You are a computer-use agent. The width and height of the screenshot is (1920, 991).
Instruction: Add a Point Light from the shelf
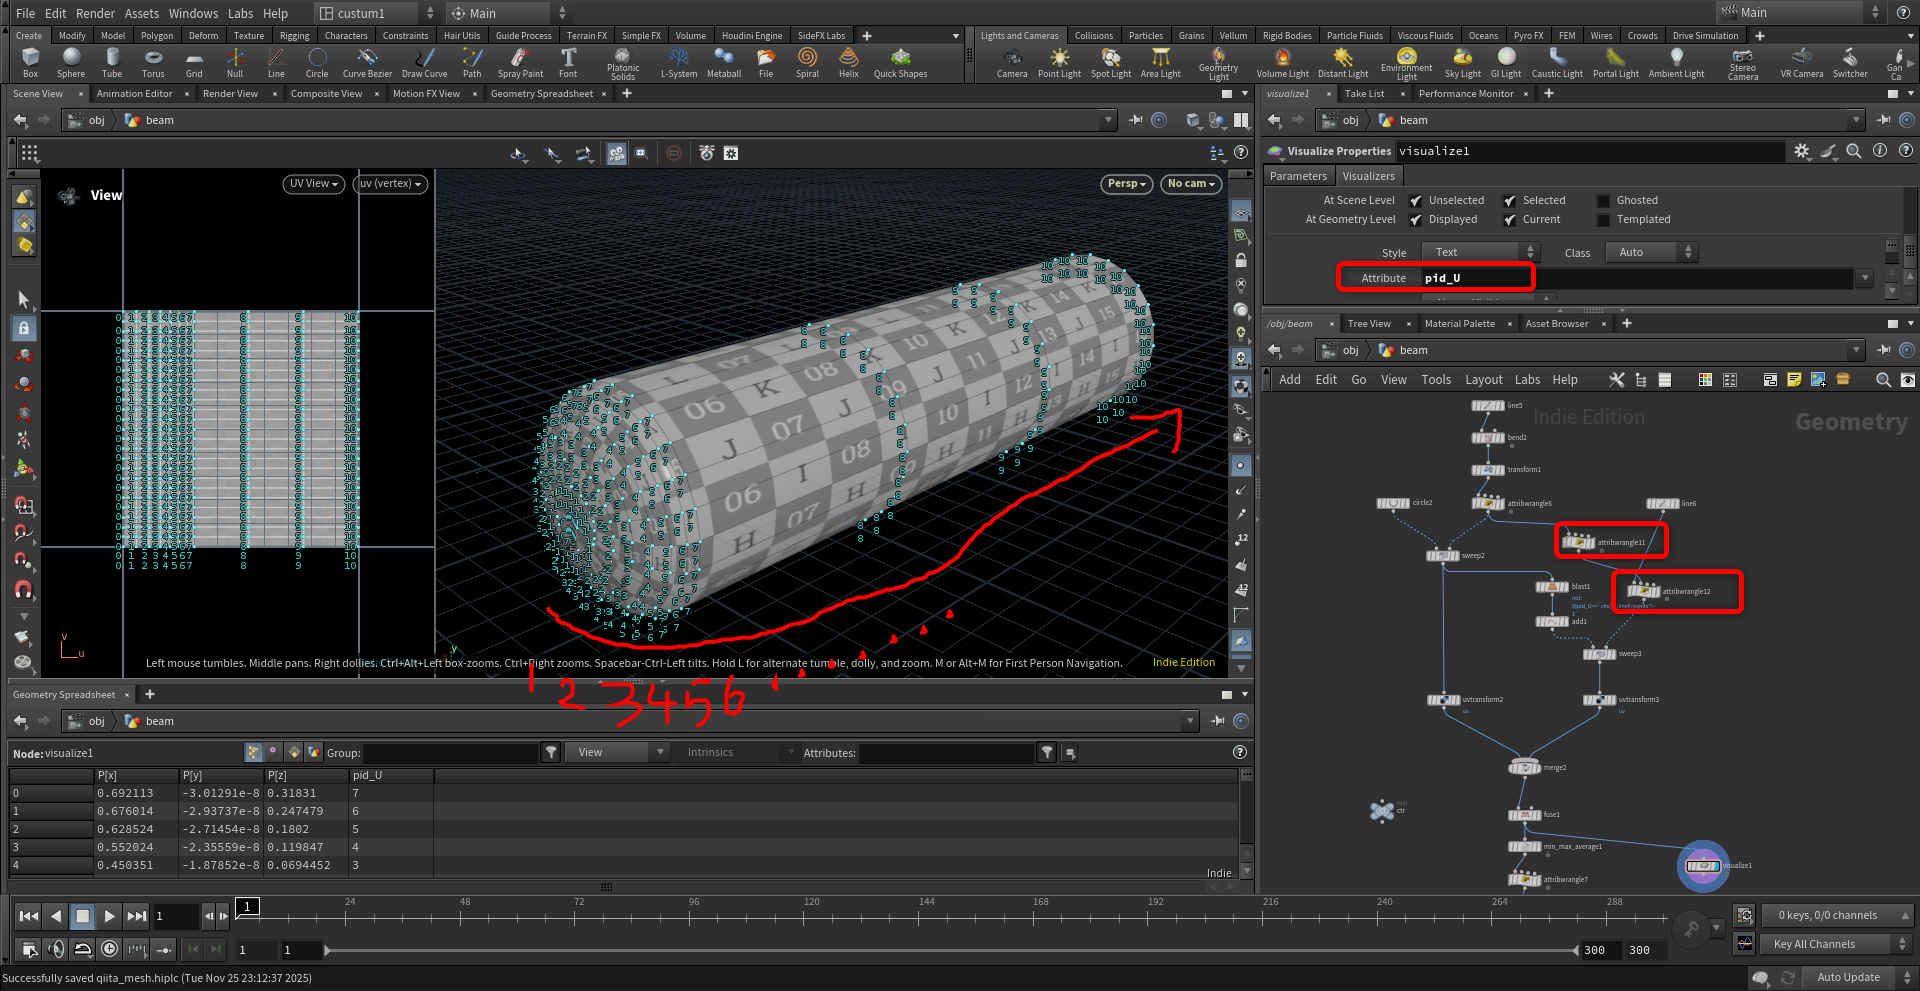tap(1059, 62)
